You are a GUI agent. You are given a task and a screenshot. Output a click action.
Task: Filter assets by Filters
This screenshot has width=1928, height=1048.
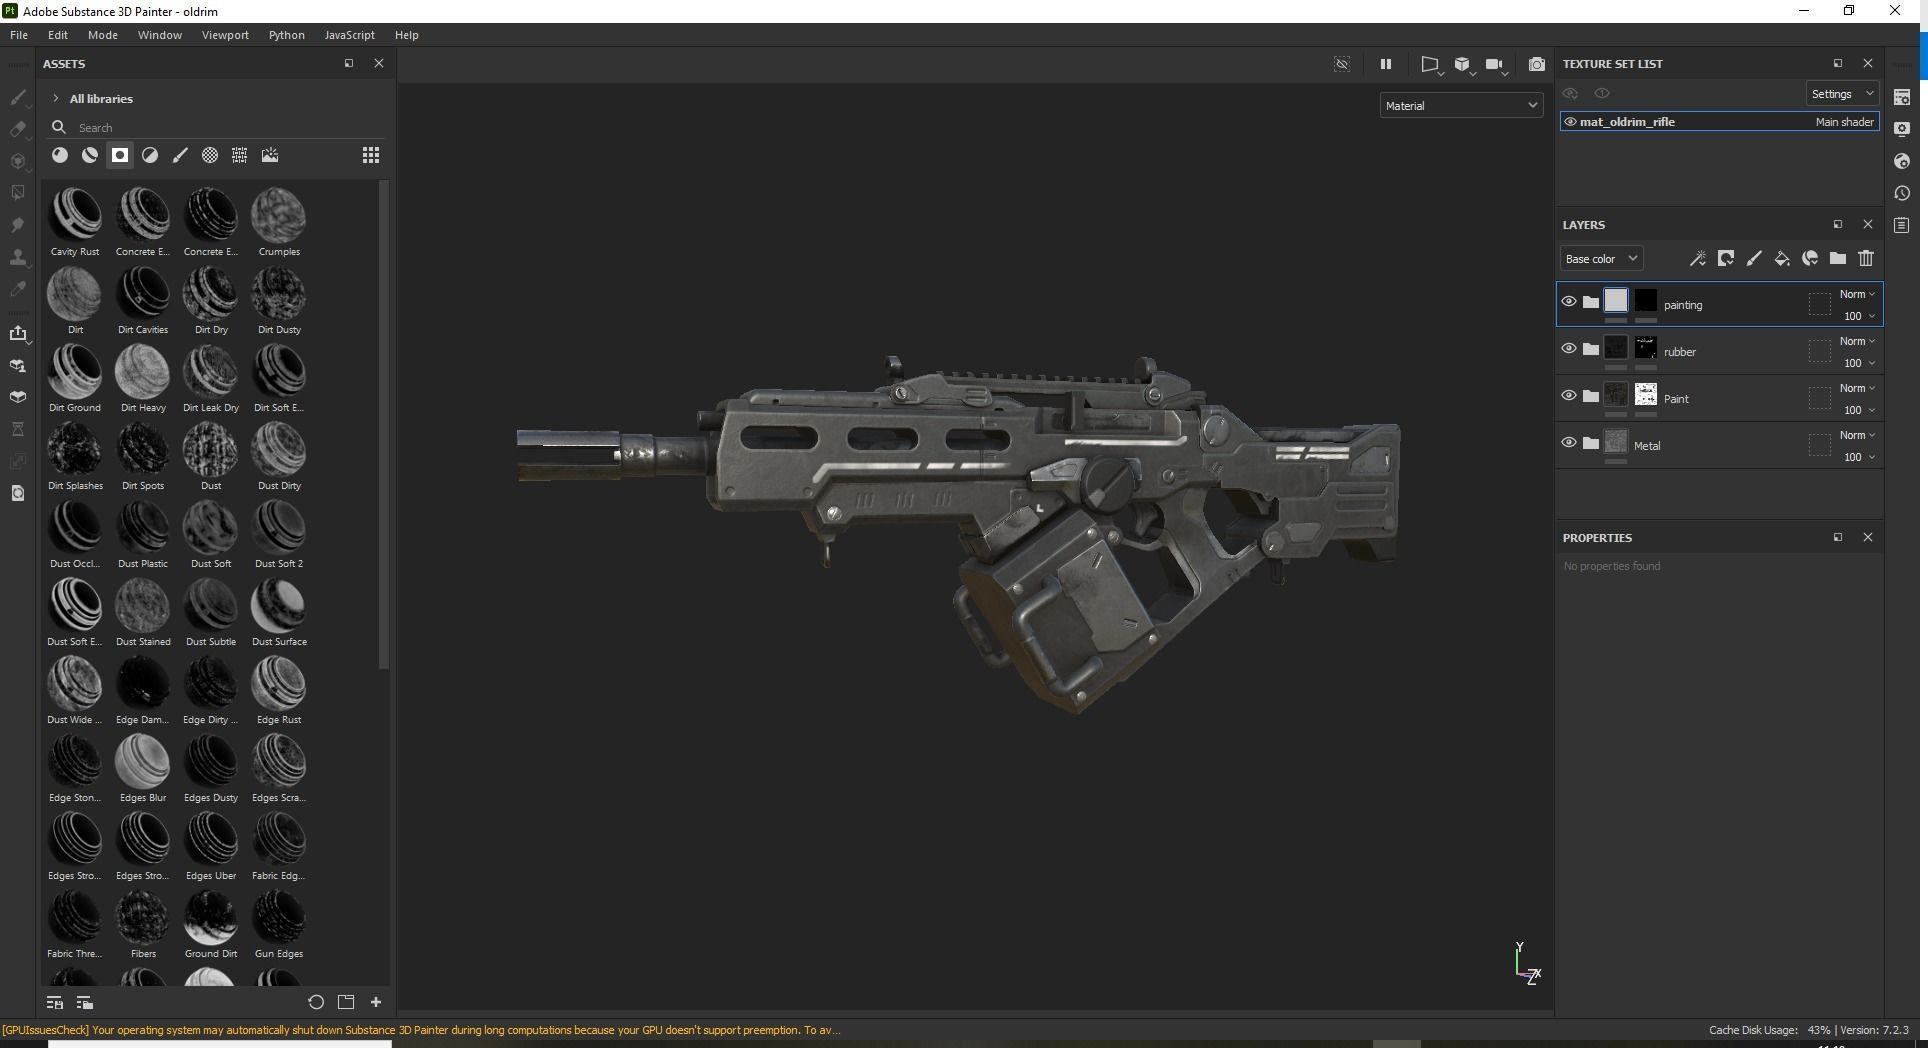tap(150, 155)
